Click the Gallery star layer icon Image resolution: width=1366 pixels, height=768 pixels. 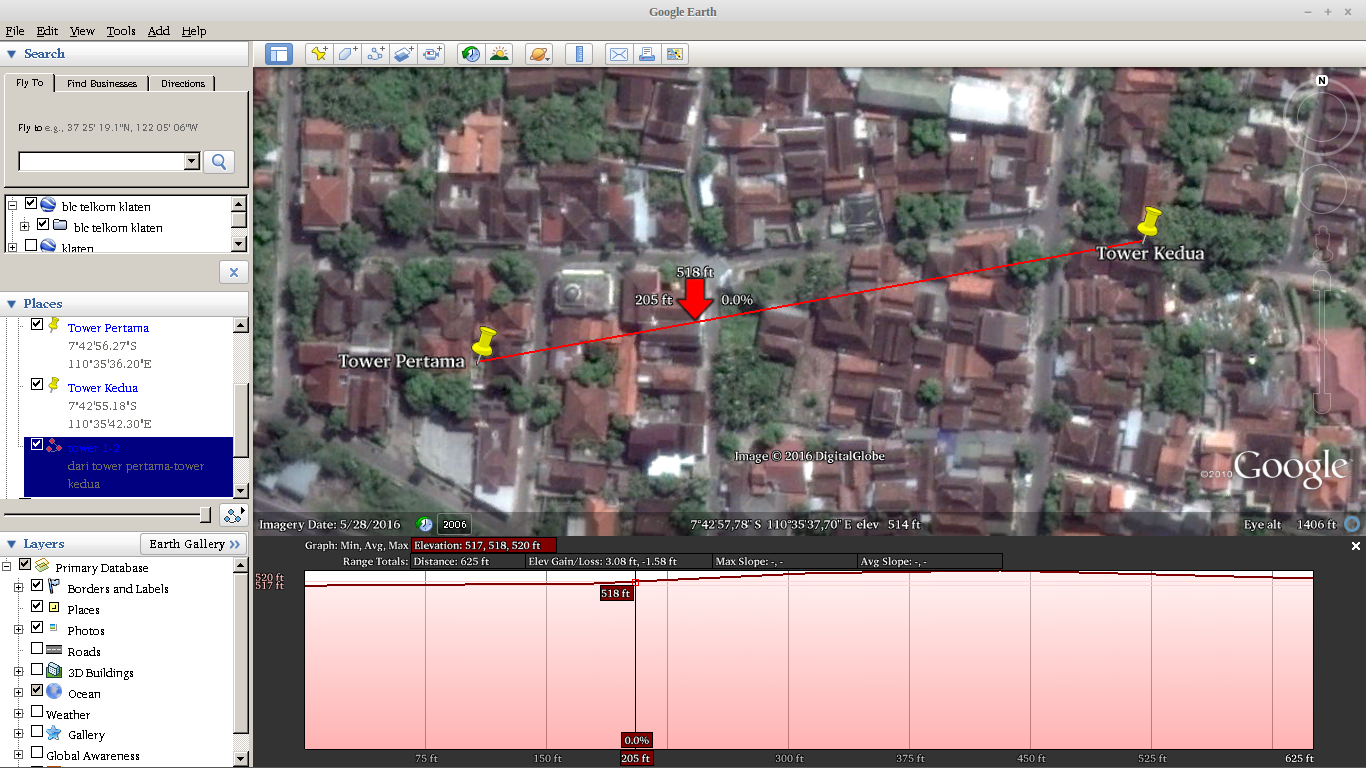tap(54, 734)
